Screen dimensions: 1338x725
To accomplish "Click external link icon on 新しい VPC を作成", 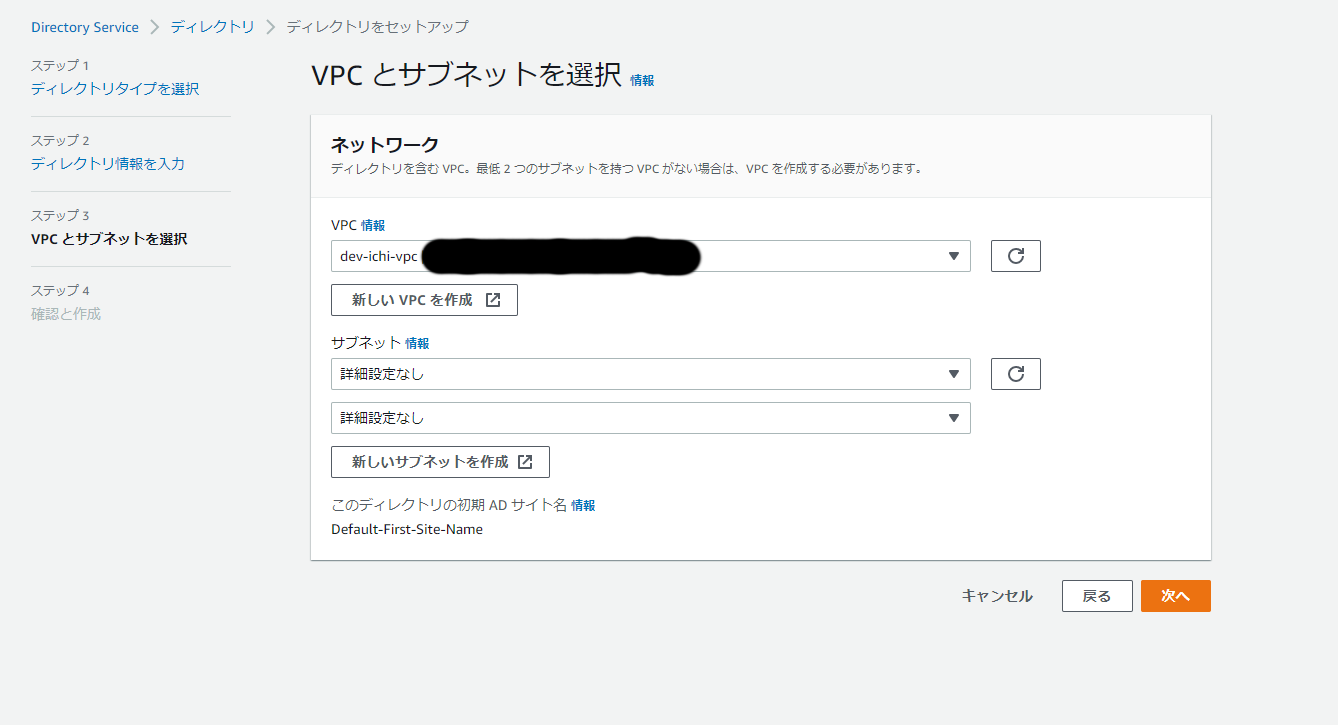I will [493, 300].
